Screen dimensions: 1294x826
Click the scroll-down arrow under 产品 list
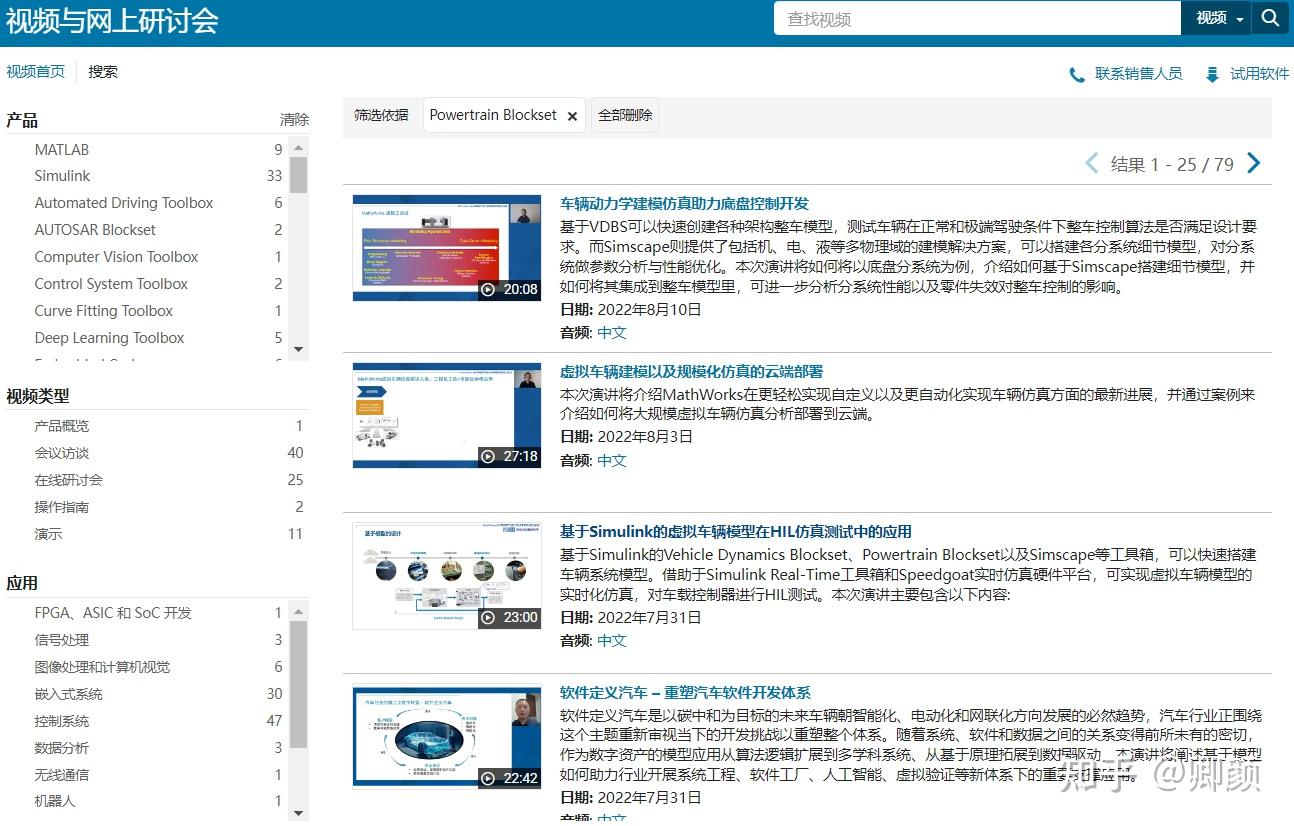[297, 349]
